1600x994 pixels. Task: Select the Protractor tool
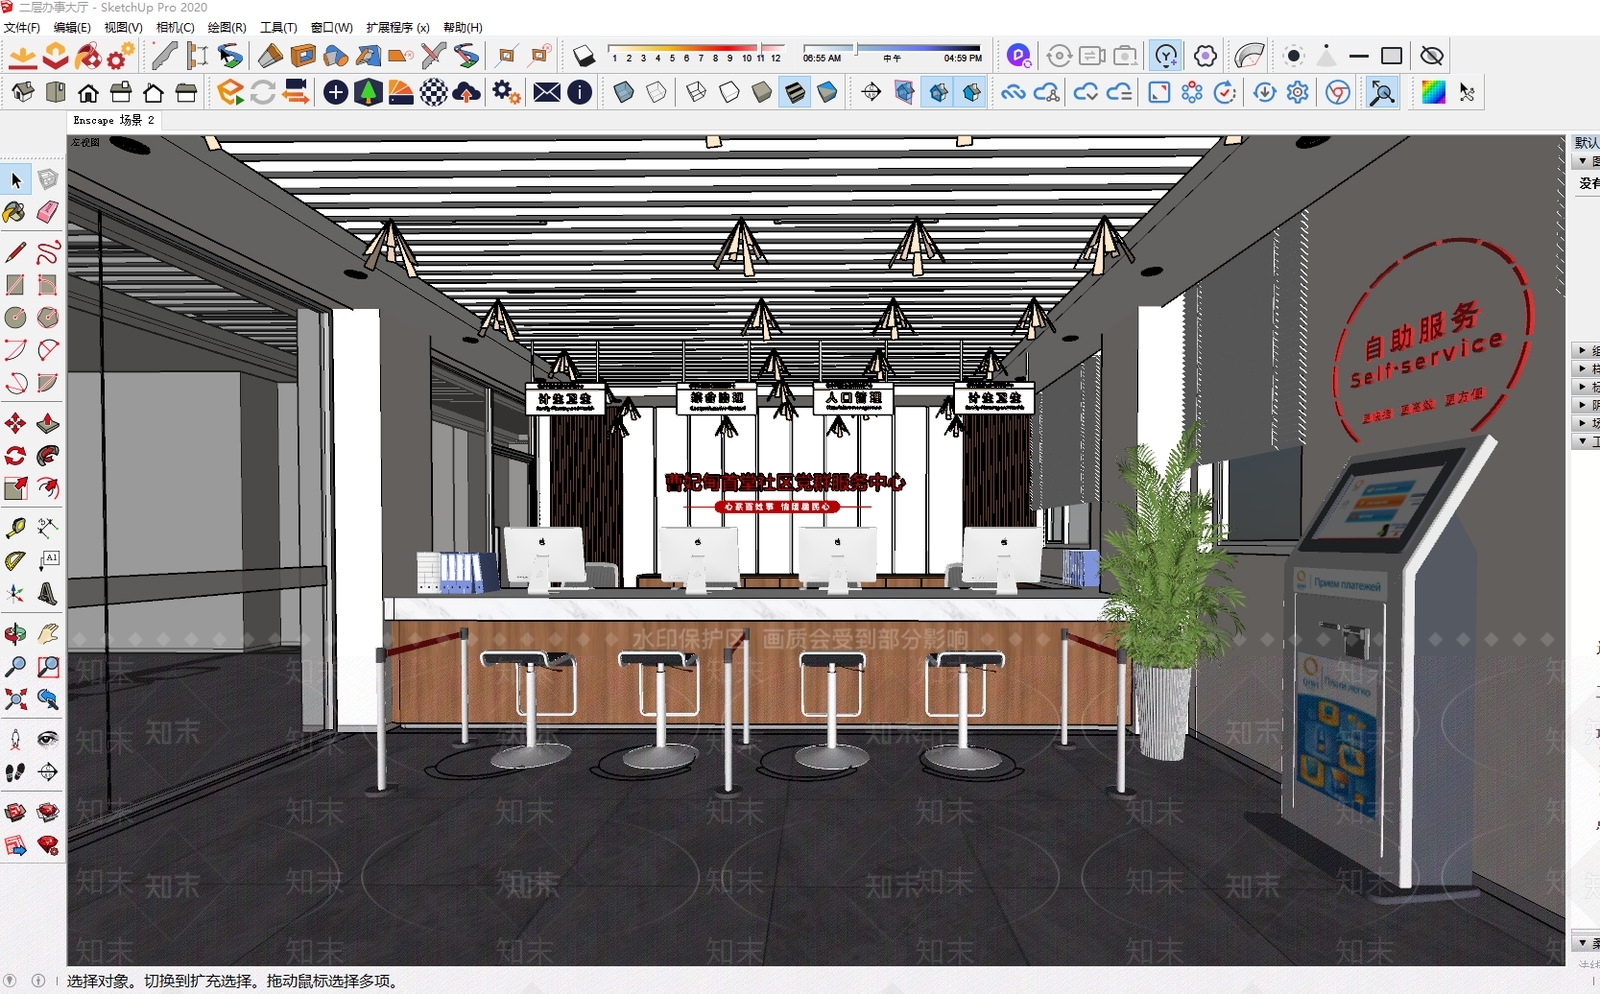coord(15,561)
